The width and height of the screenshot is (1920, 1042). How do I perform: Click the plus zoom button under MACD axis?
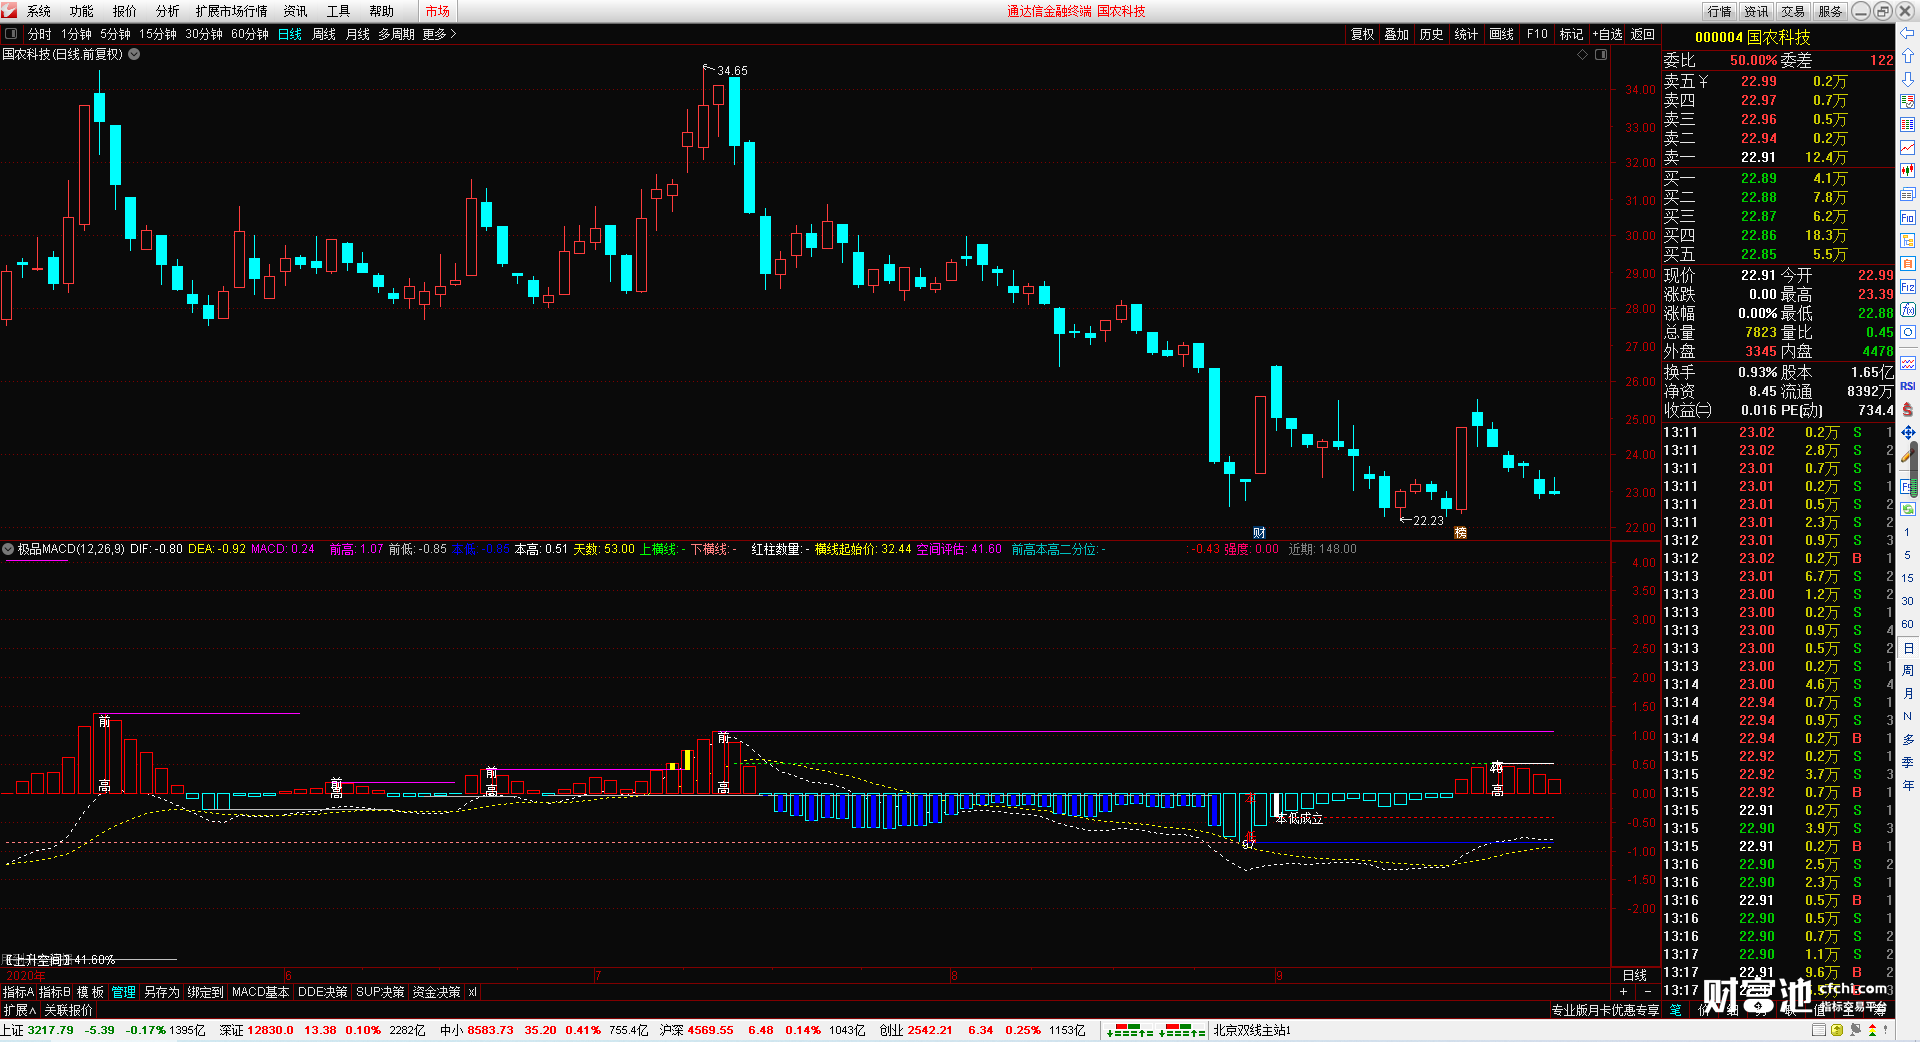click(x=1623, y=992)
